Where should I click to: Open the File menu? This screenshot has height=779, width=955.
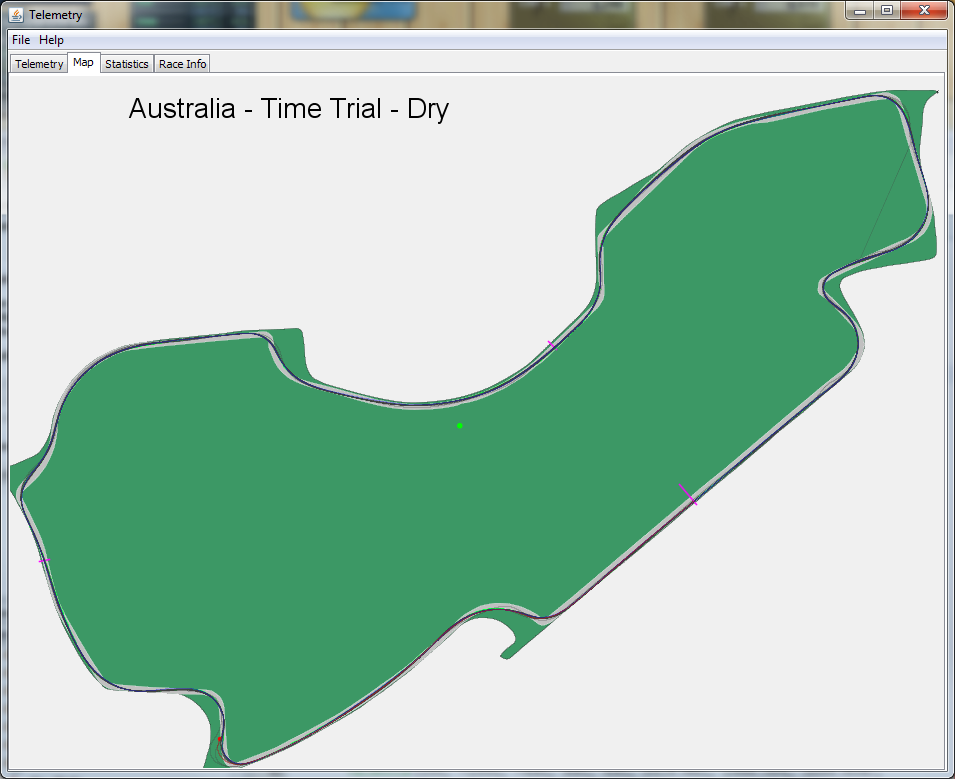click(x=21, y=40)
